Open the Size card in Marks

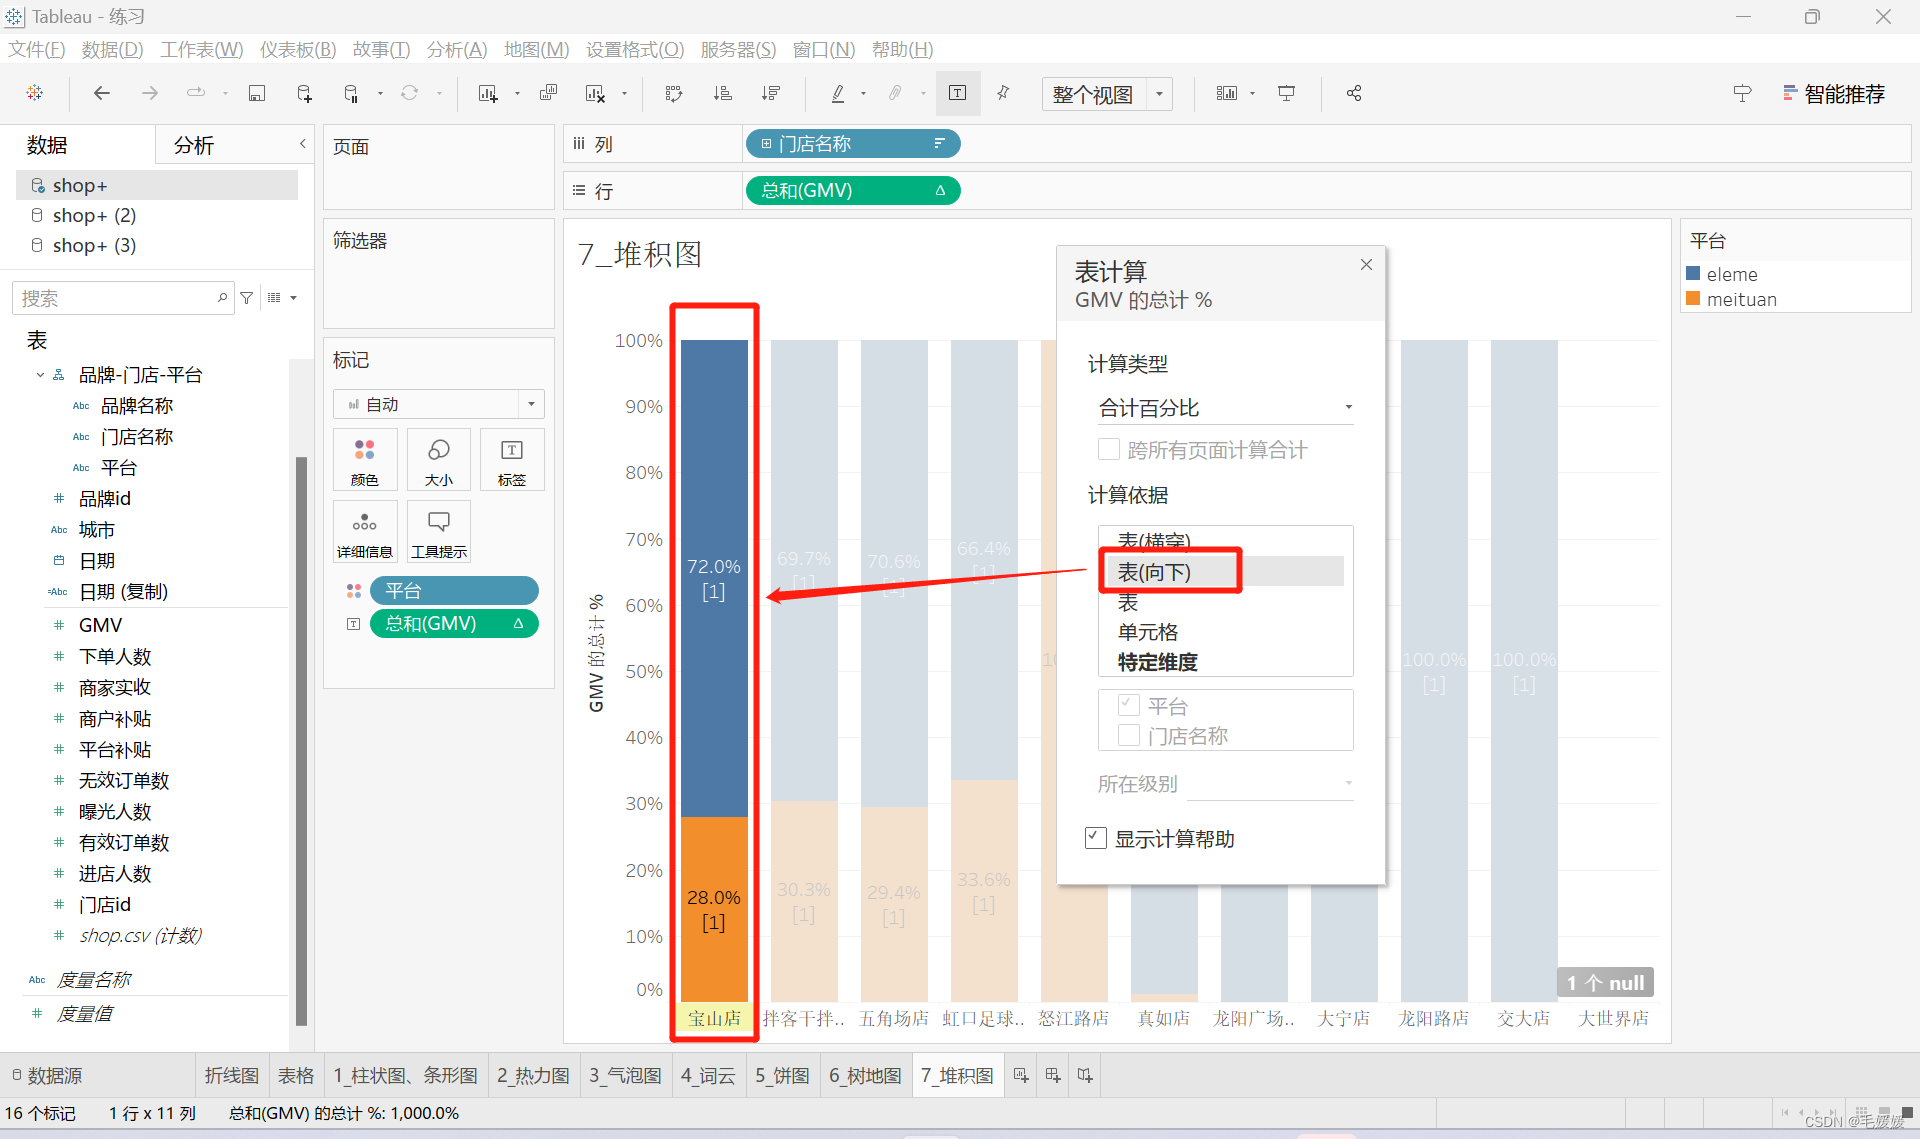click(x=439, y=460)
